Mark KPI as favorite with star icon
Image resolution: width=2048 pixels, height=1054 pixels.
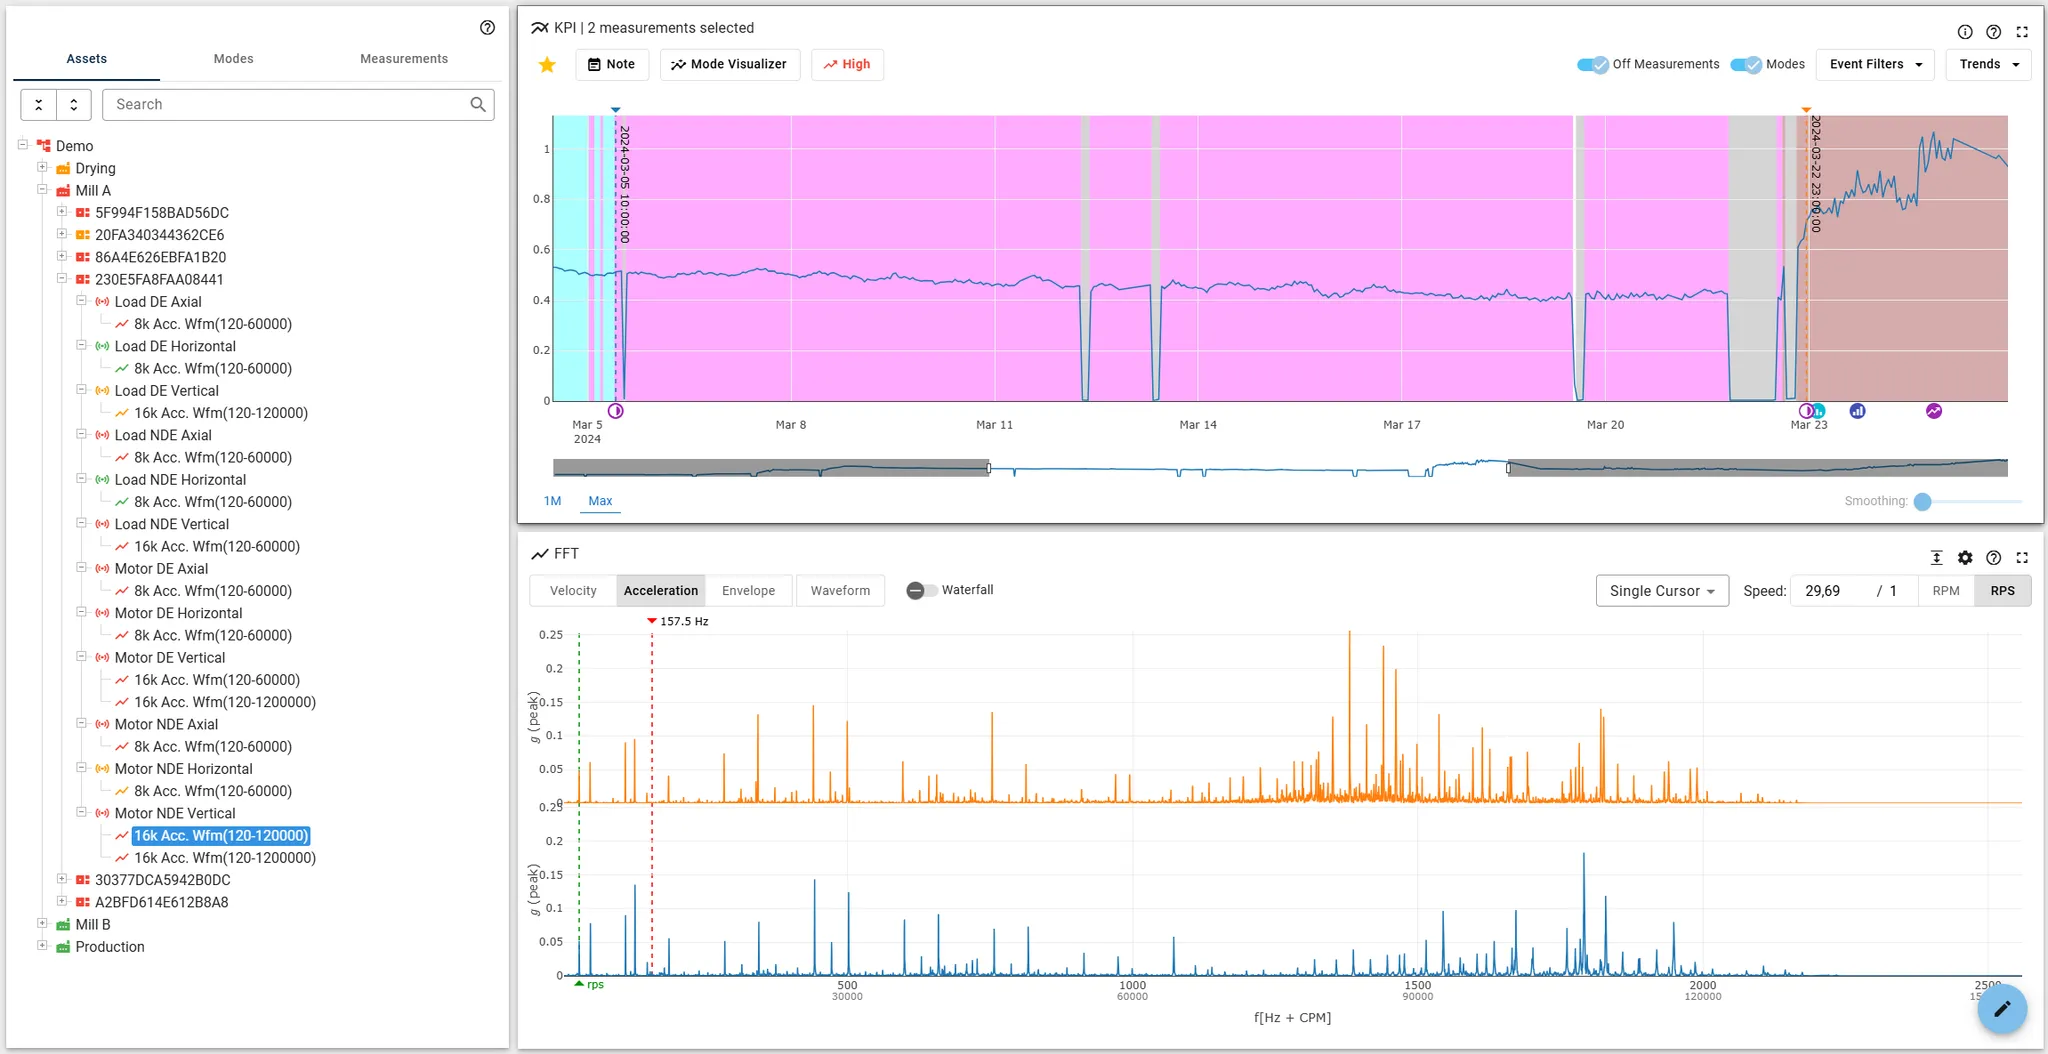(x=547, y=65)
